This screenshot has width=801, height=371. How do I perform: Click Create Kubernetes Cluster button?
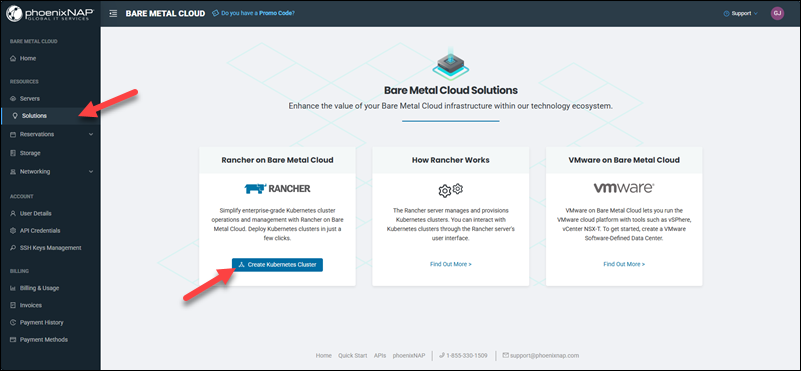pyautogui.click(x=277, y=265)
